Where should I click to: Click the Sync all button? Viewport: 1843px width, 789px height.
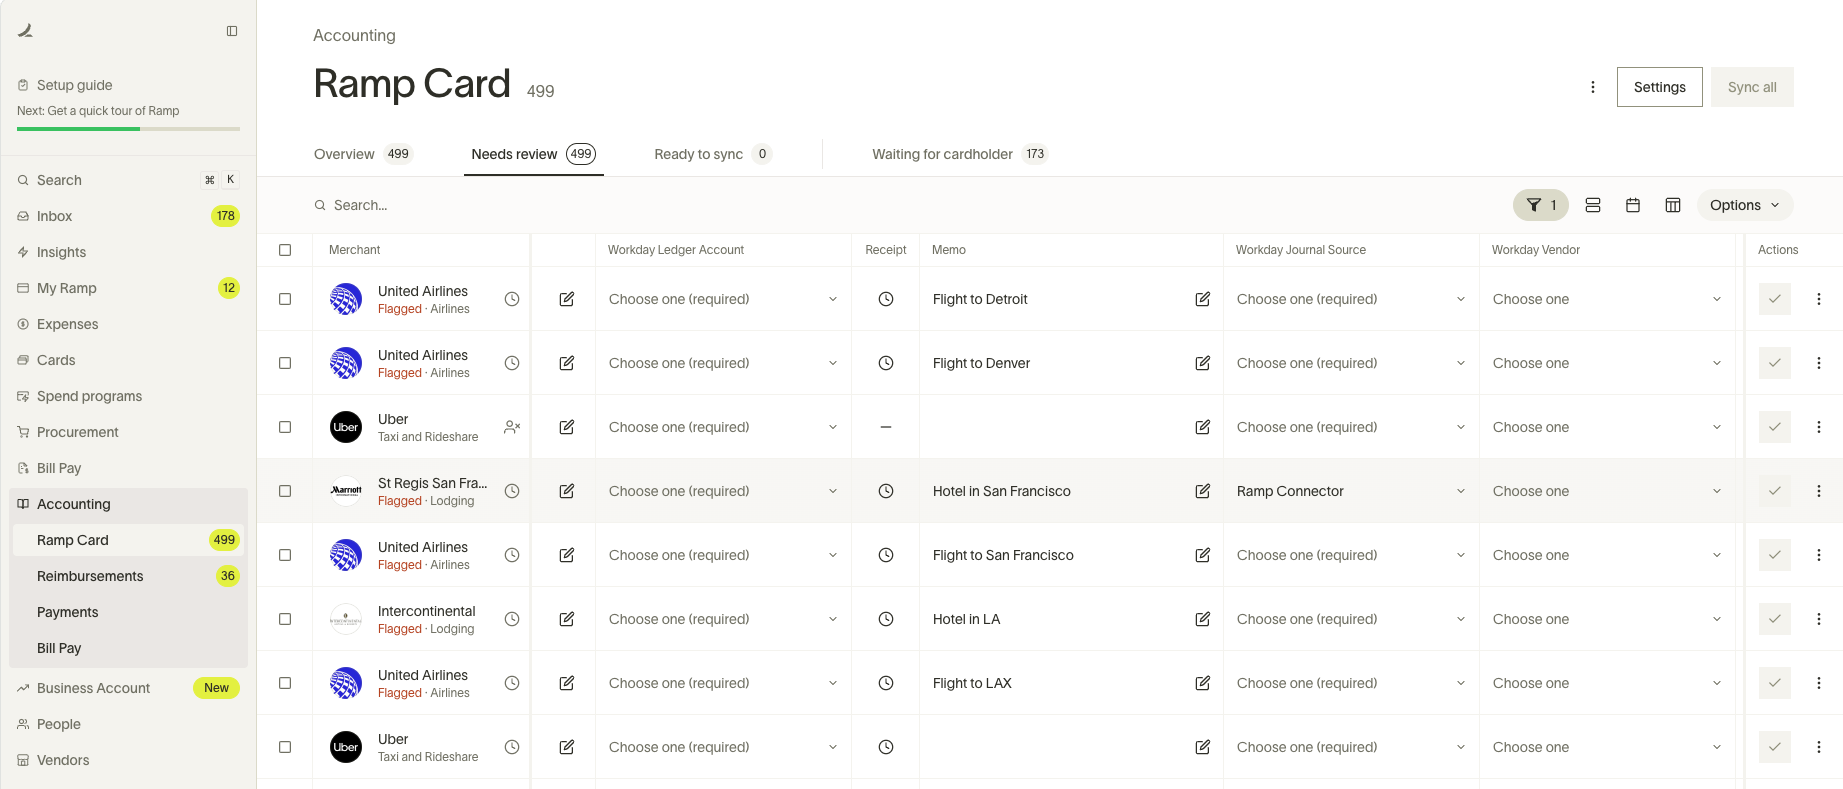1752,87
